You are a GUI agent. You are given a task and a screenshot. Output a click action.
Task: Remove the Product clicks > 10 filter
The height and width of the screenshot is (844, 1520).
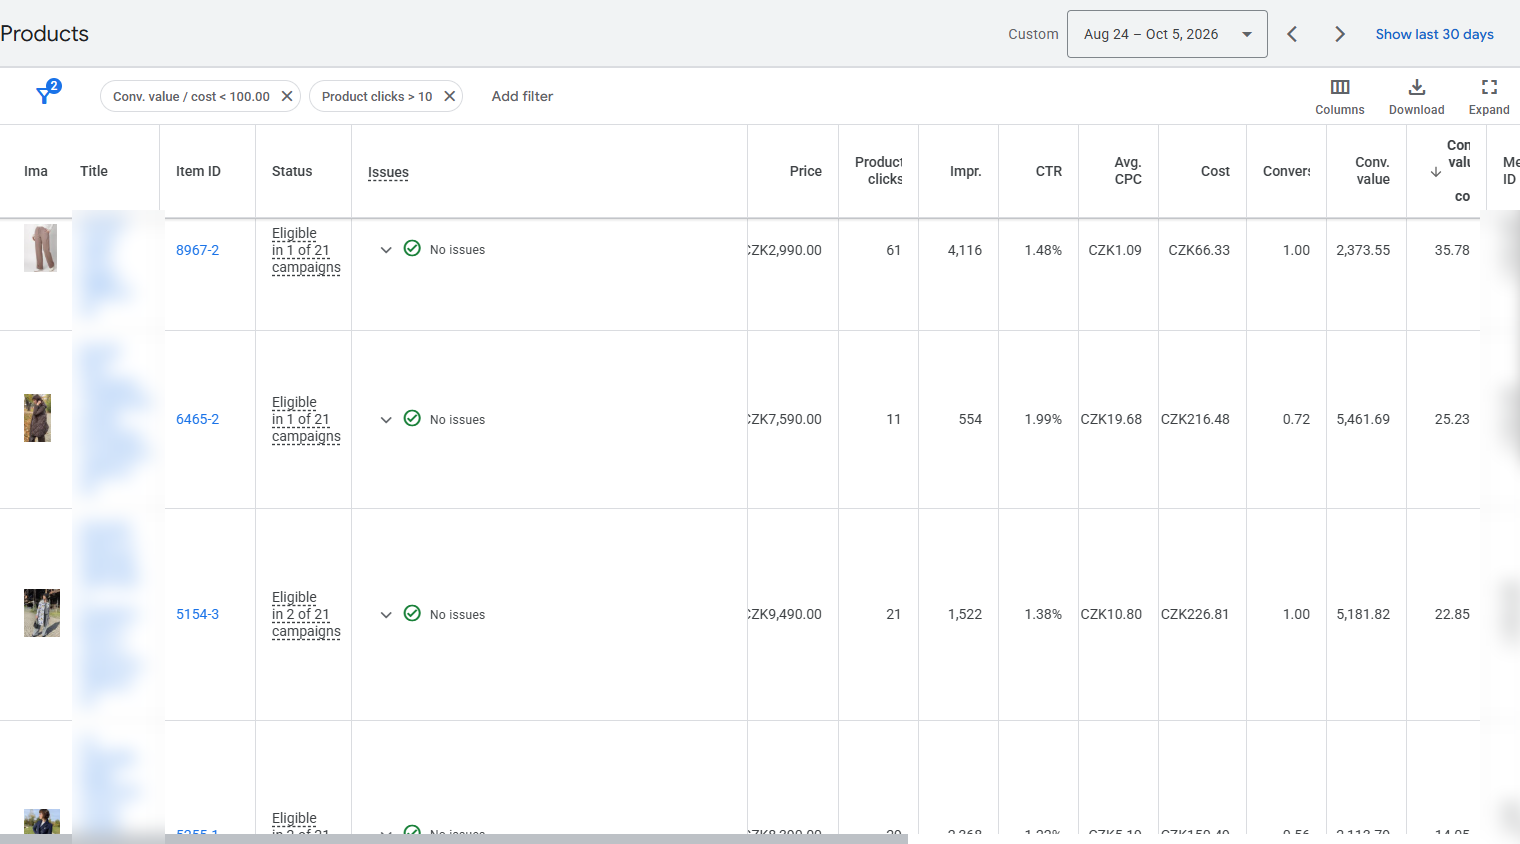450,96
